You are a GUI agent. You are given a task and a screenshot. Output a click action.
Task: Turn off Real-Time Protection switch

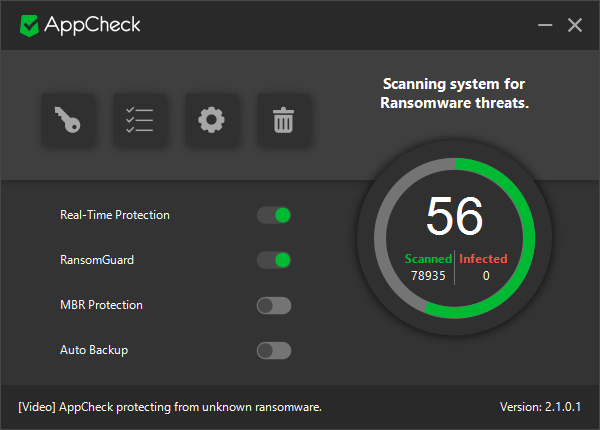[274, 215]
